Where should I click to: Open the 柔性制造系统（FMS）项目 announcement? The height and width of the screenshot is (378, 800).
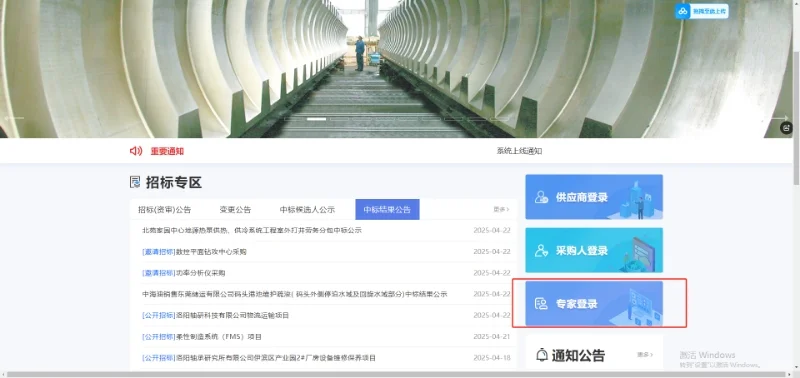(202, 337)
